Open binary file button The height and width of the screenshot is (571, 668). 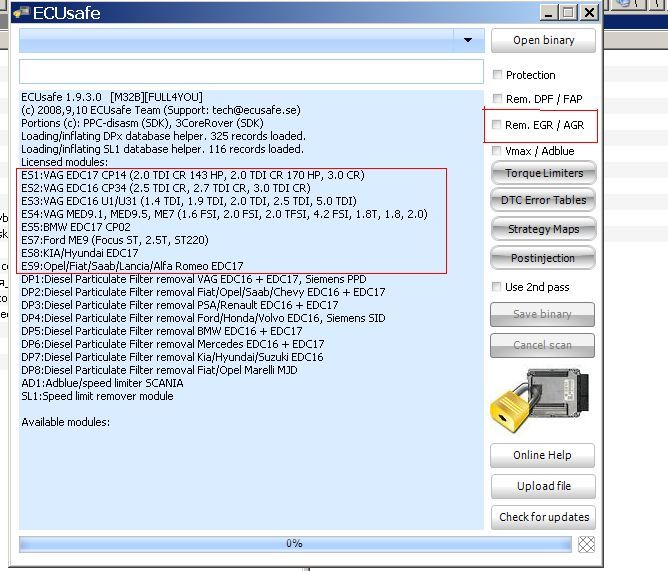point(543,40)
